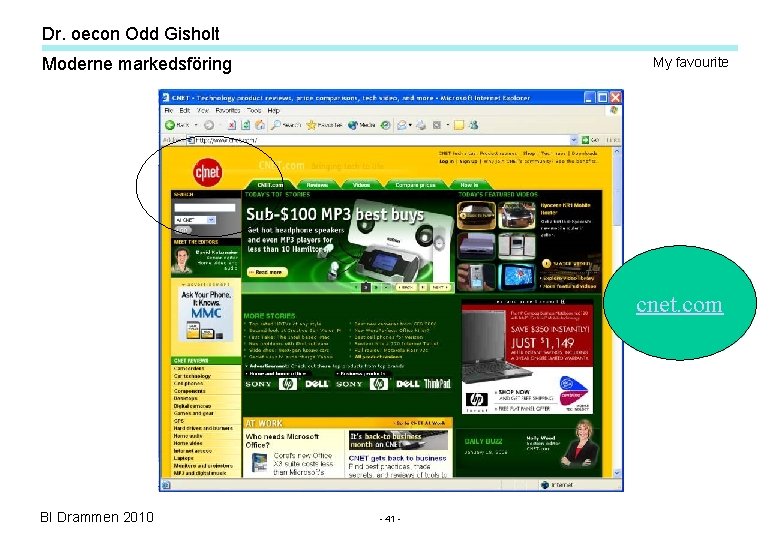Click the IE Forward arrow button
The width and height of the screenshot is (780, 540).
[x=209, y=125]
